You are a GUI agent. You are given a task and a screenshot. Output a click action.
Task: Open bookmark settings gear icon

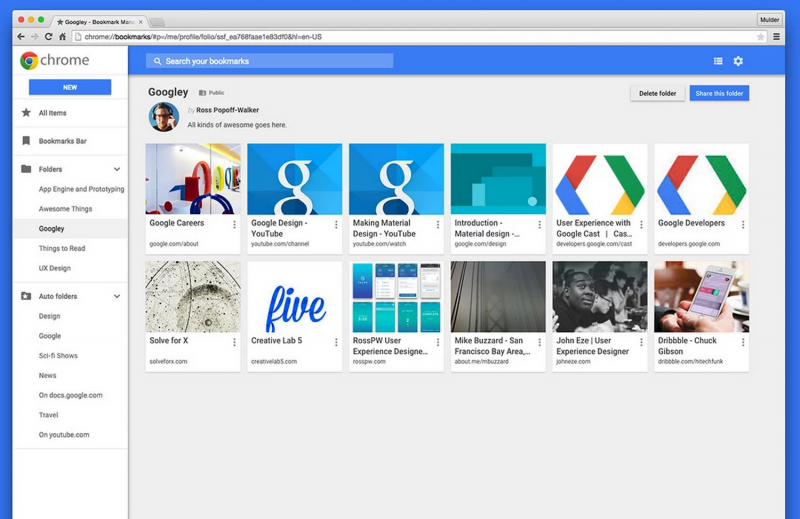(738, 61)
